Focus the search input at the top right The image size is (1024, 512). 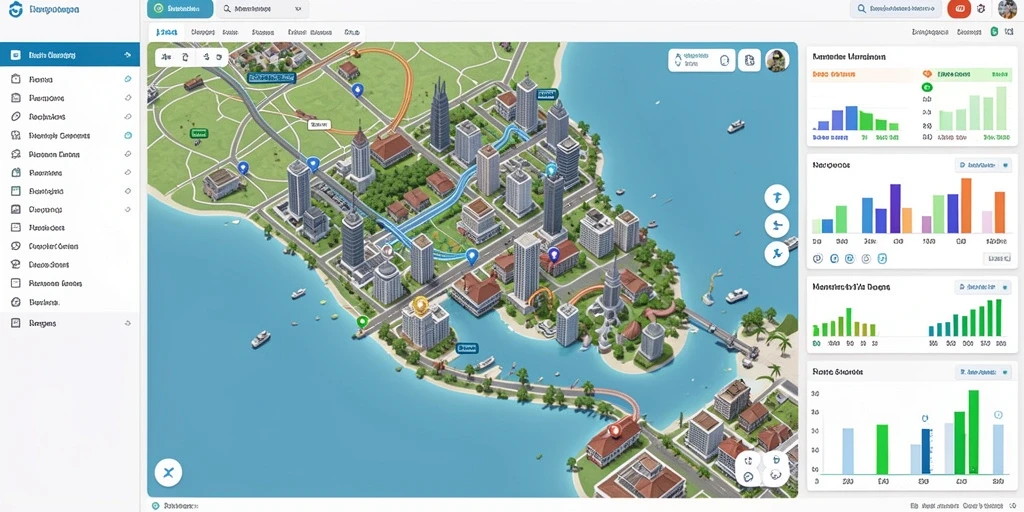[895, 9]
